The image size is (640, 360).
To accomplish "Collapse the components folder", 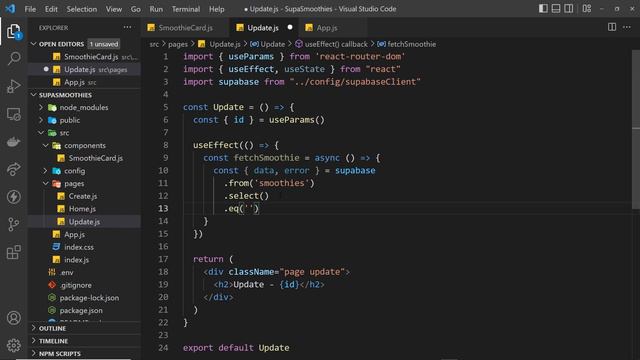I will point(85,145).
